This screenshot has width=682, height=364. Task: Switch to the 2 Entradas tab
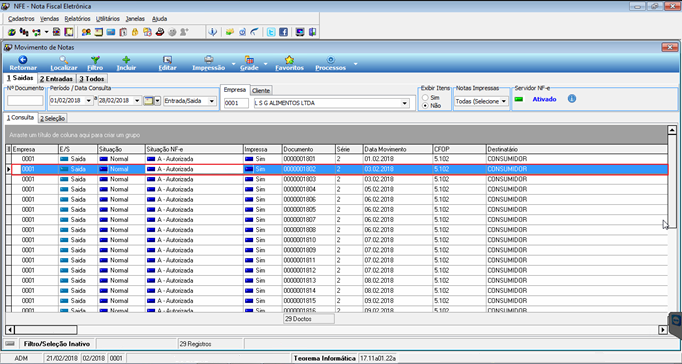[56, 79]
